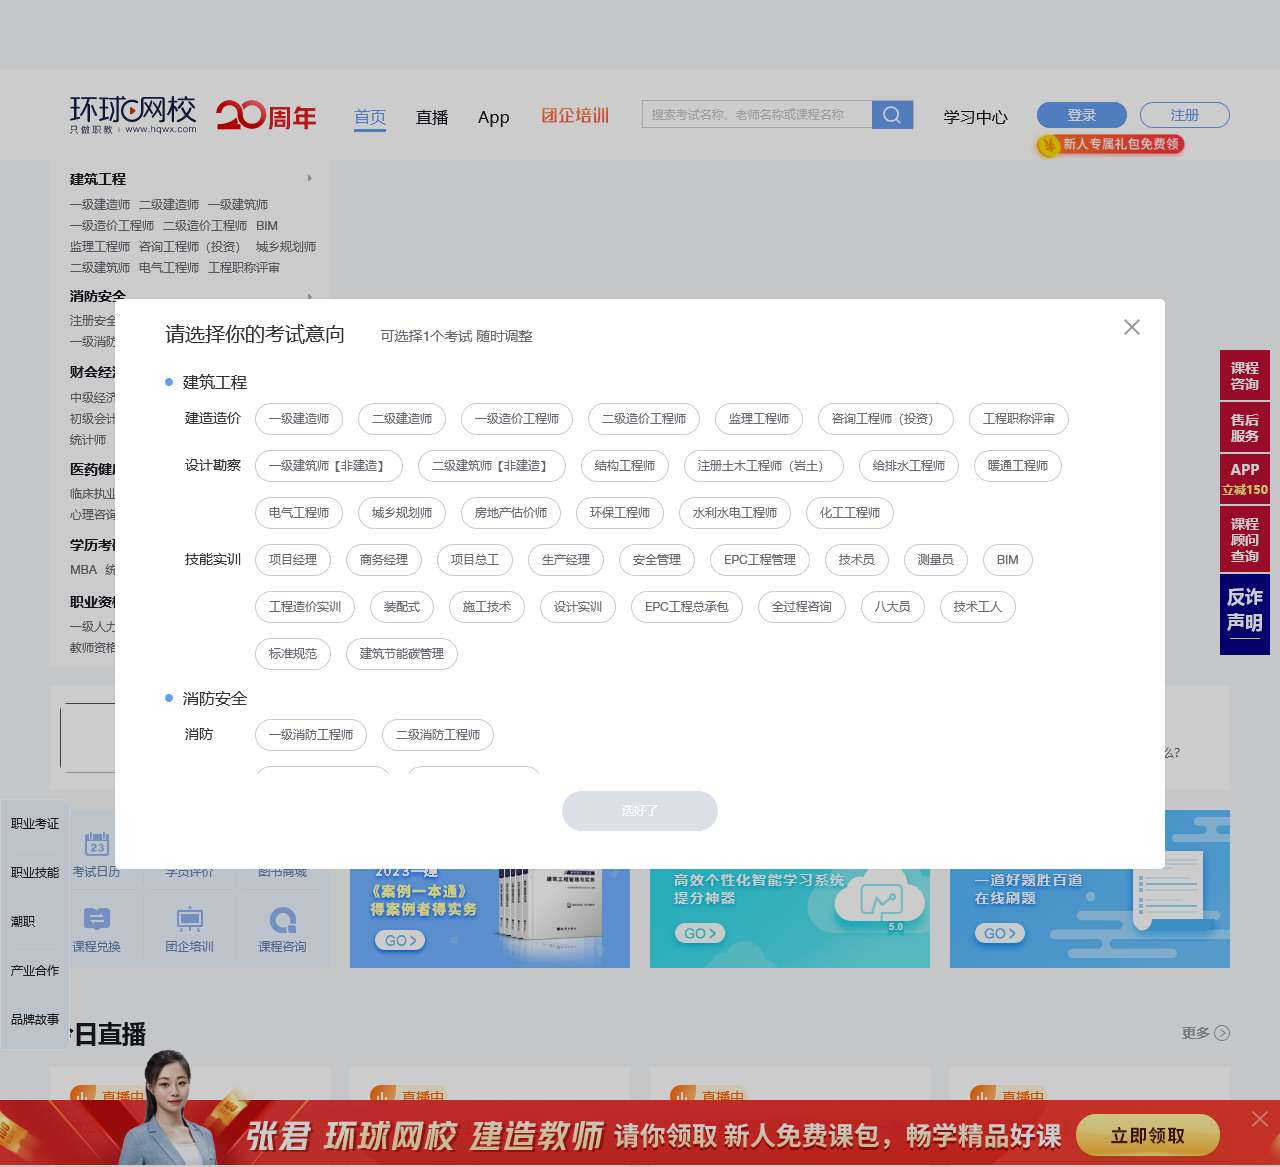This screenshot has width=1280, height=1167.
Task: Click the APP 立减150 sidebar badge
Action: point(1244,478)
